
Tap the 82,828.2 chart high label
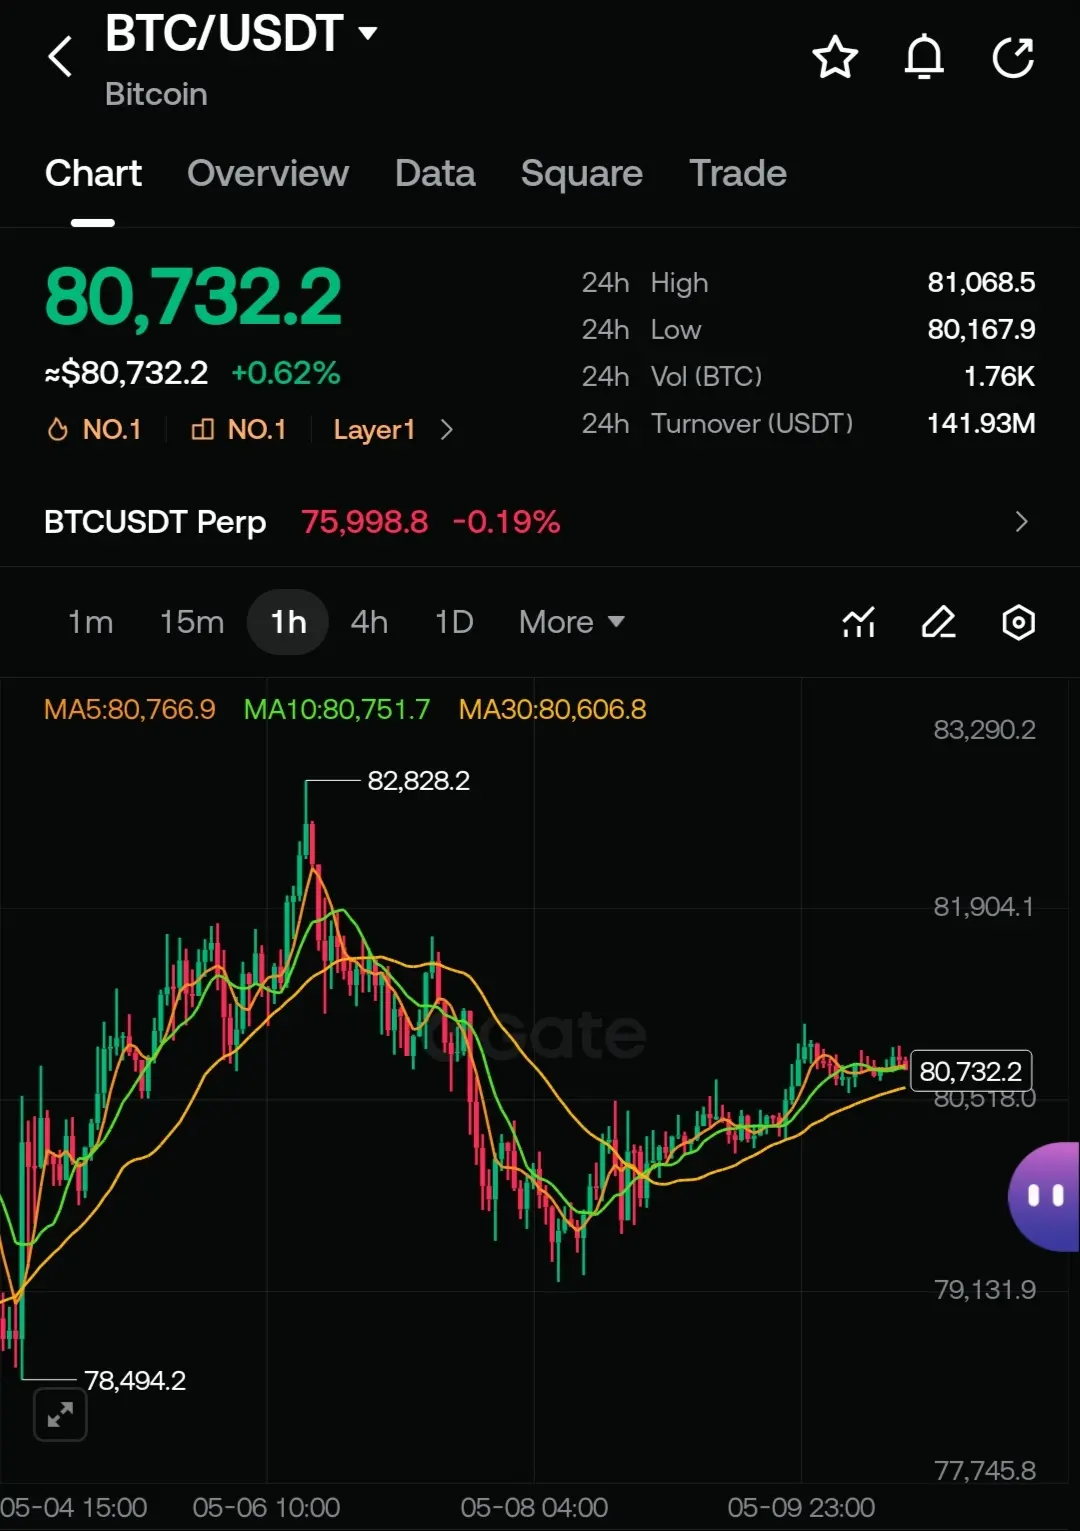[x=418, y=781]
